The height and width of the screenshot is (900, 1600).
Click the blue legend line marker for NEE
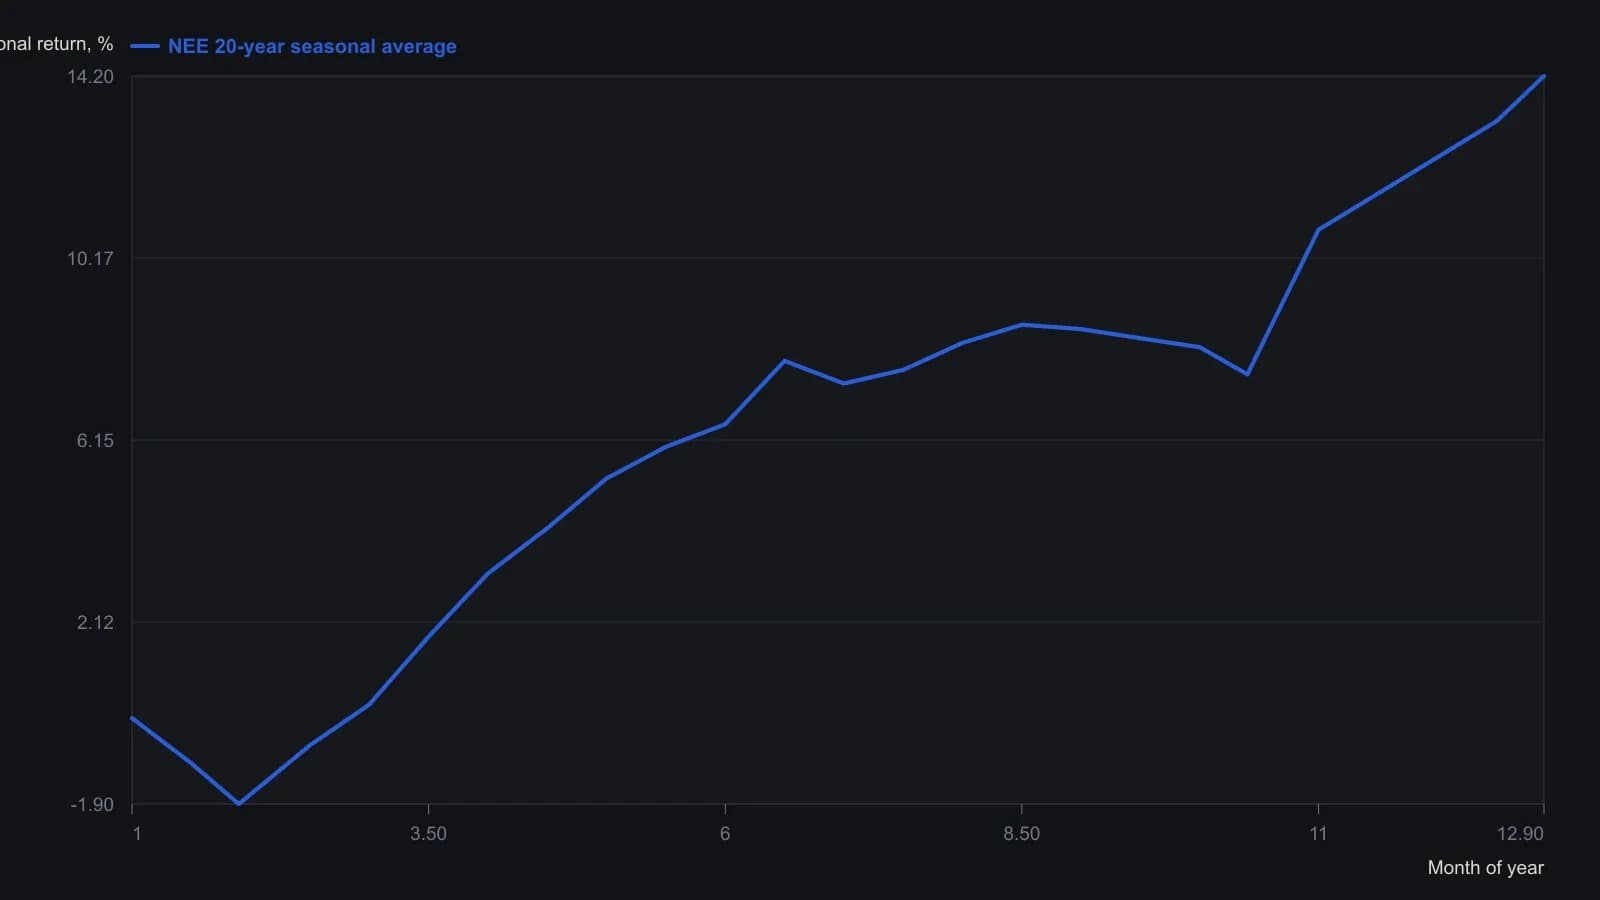[x=145, y=46]
